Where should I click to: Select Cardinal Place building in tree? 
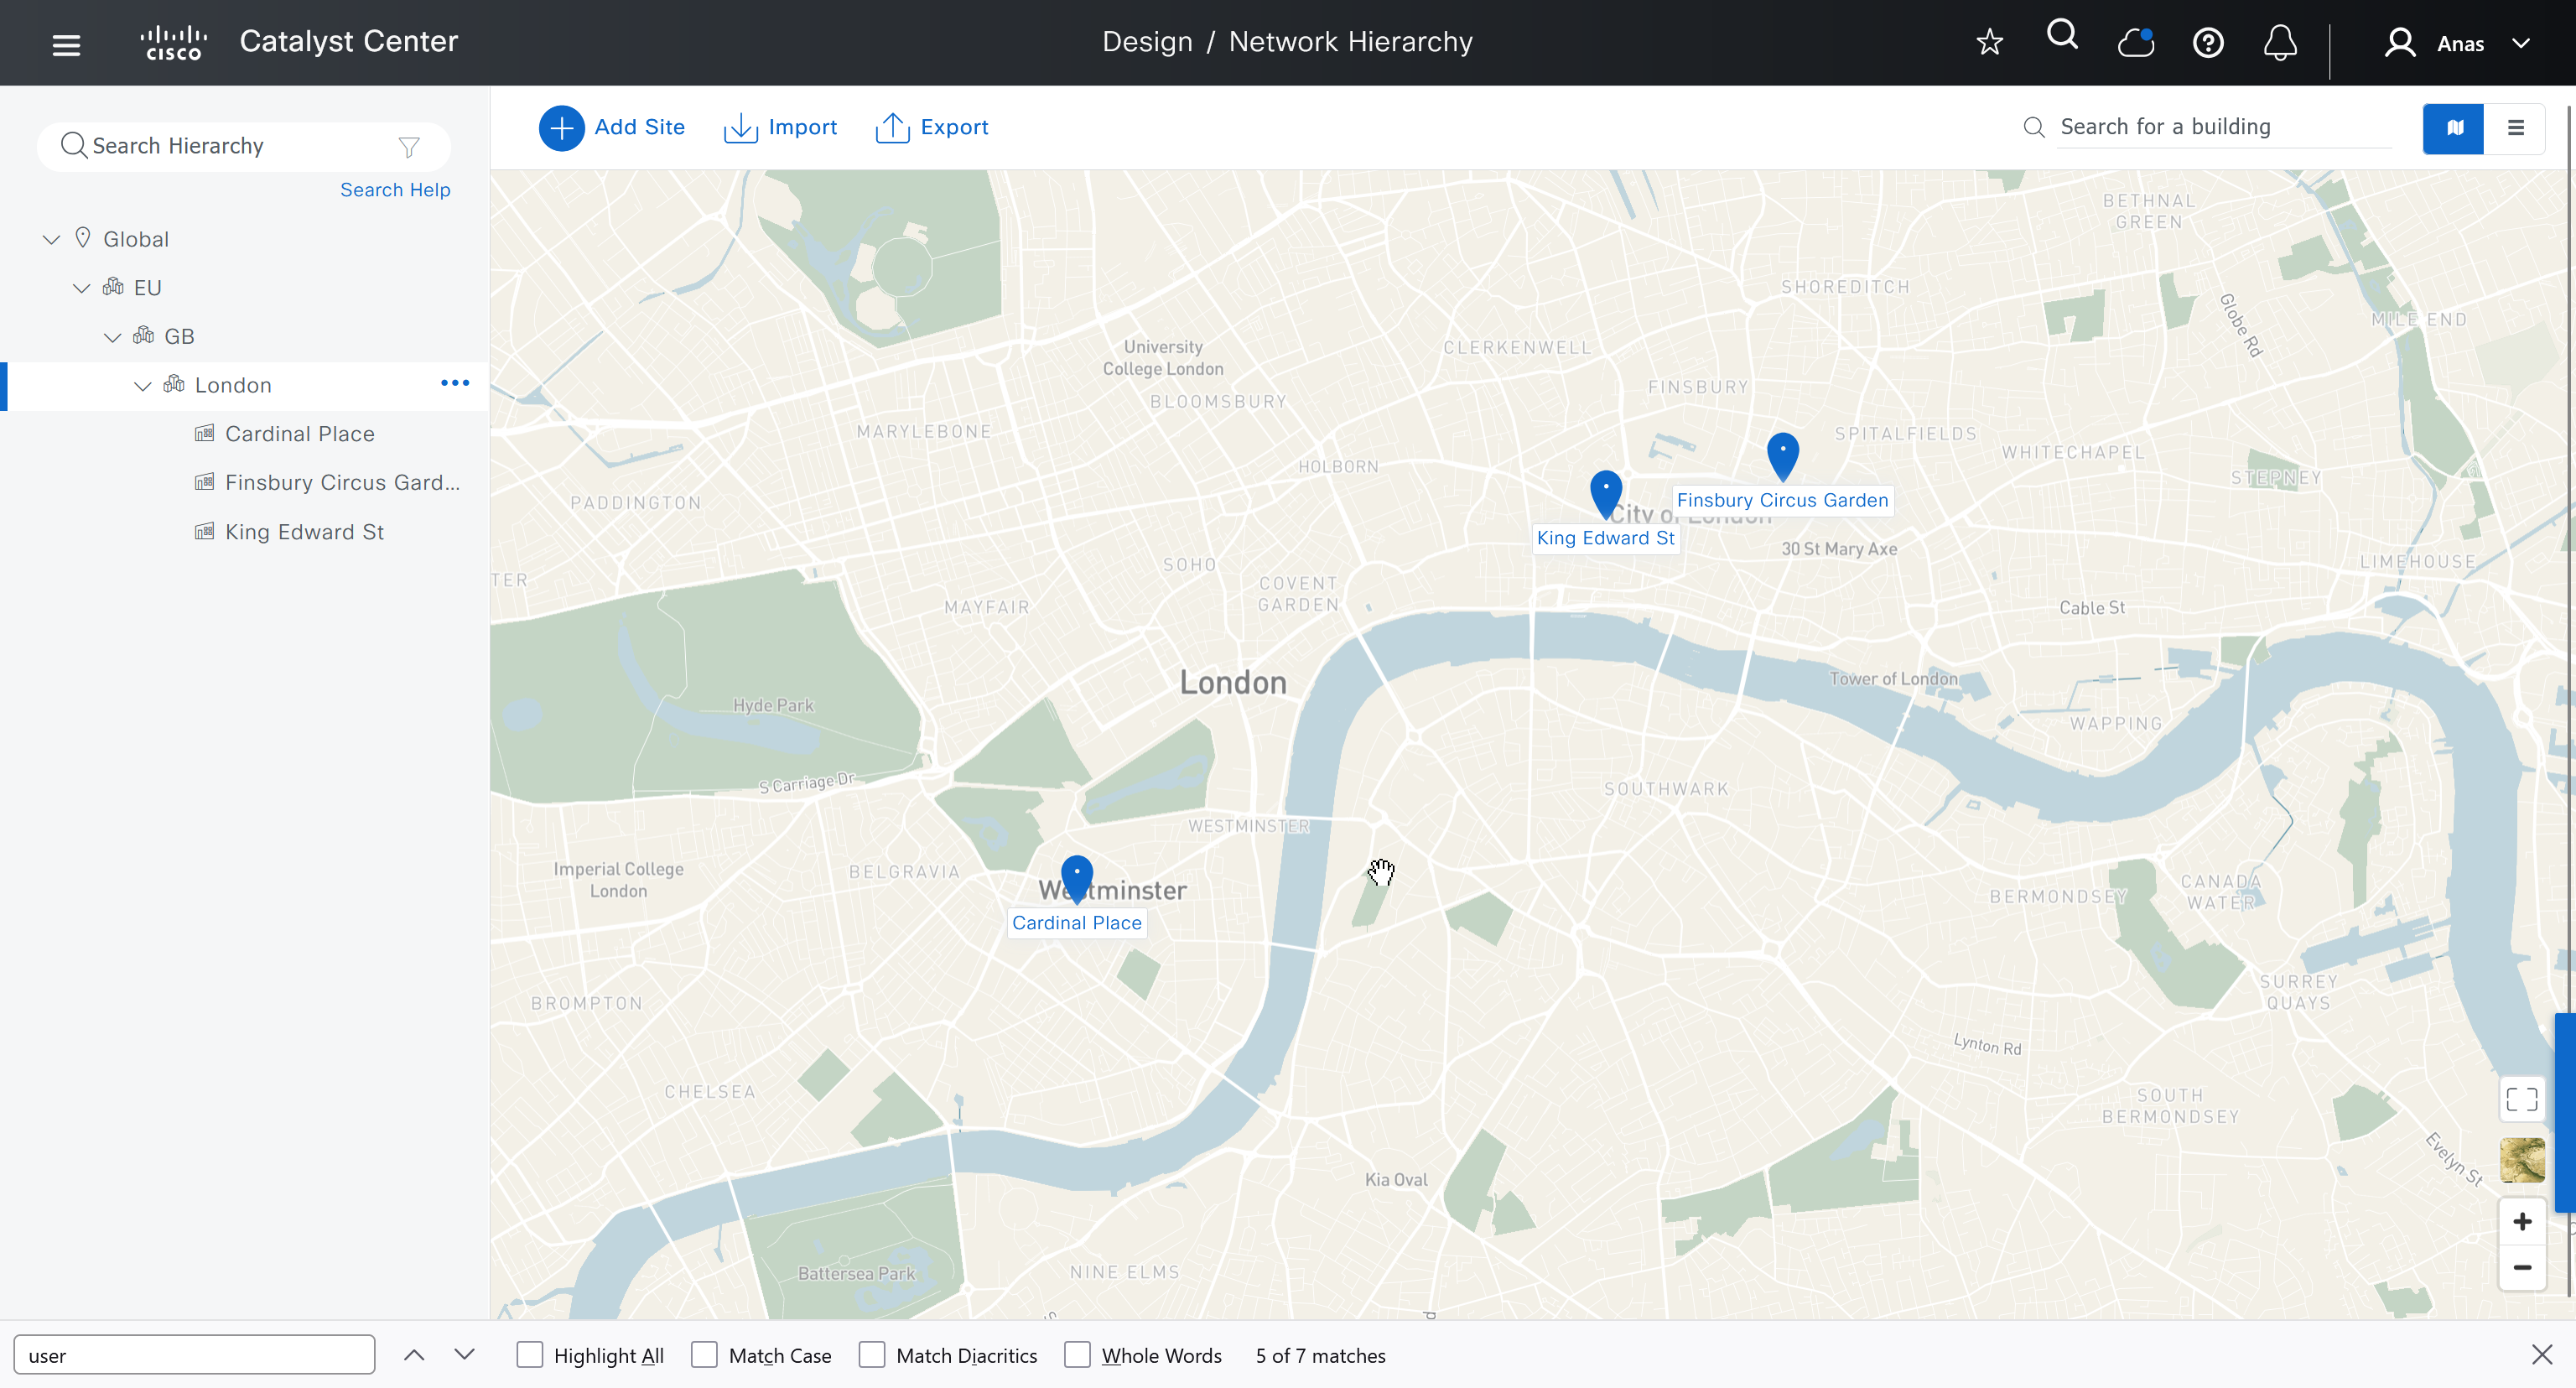pos(299,434)
